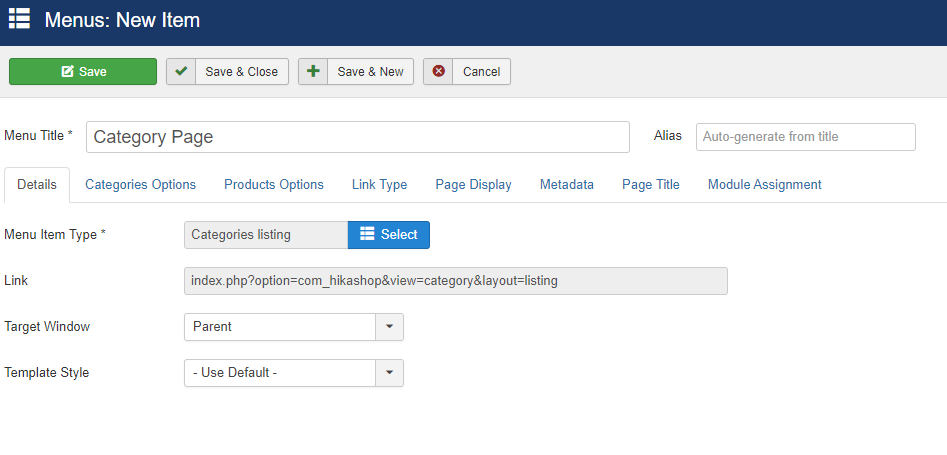The height and width of the screenshot is (455, 947).
Task: Open the Parent target window combo box
Action: [x=294, y=327]
